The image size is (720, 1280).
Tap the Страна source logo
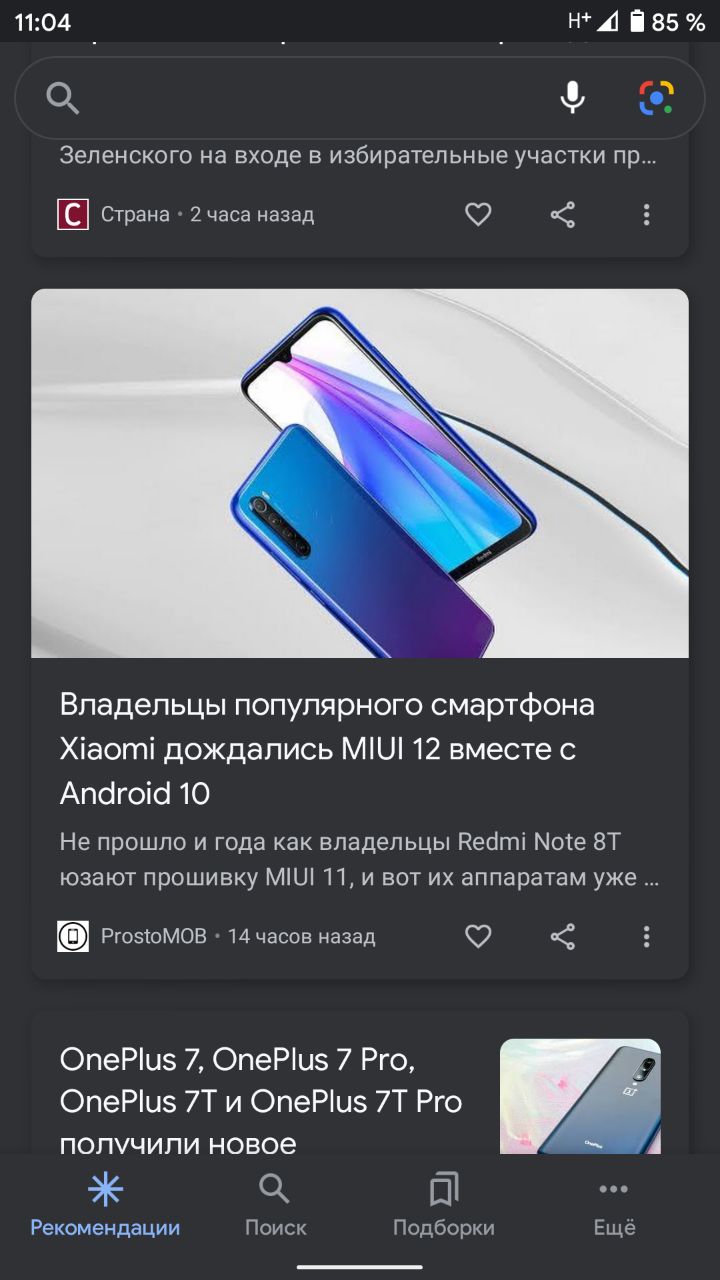coord(73,214)
